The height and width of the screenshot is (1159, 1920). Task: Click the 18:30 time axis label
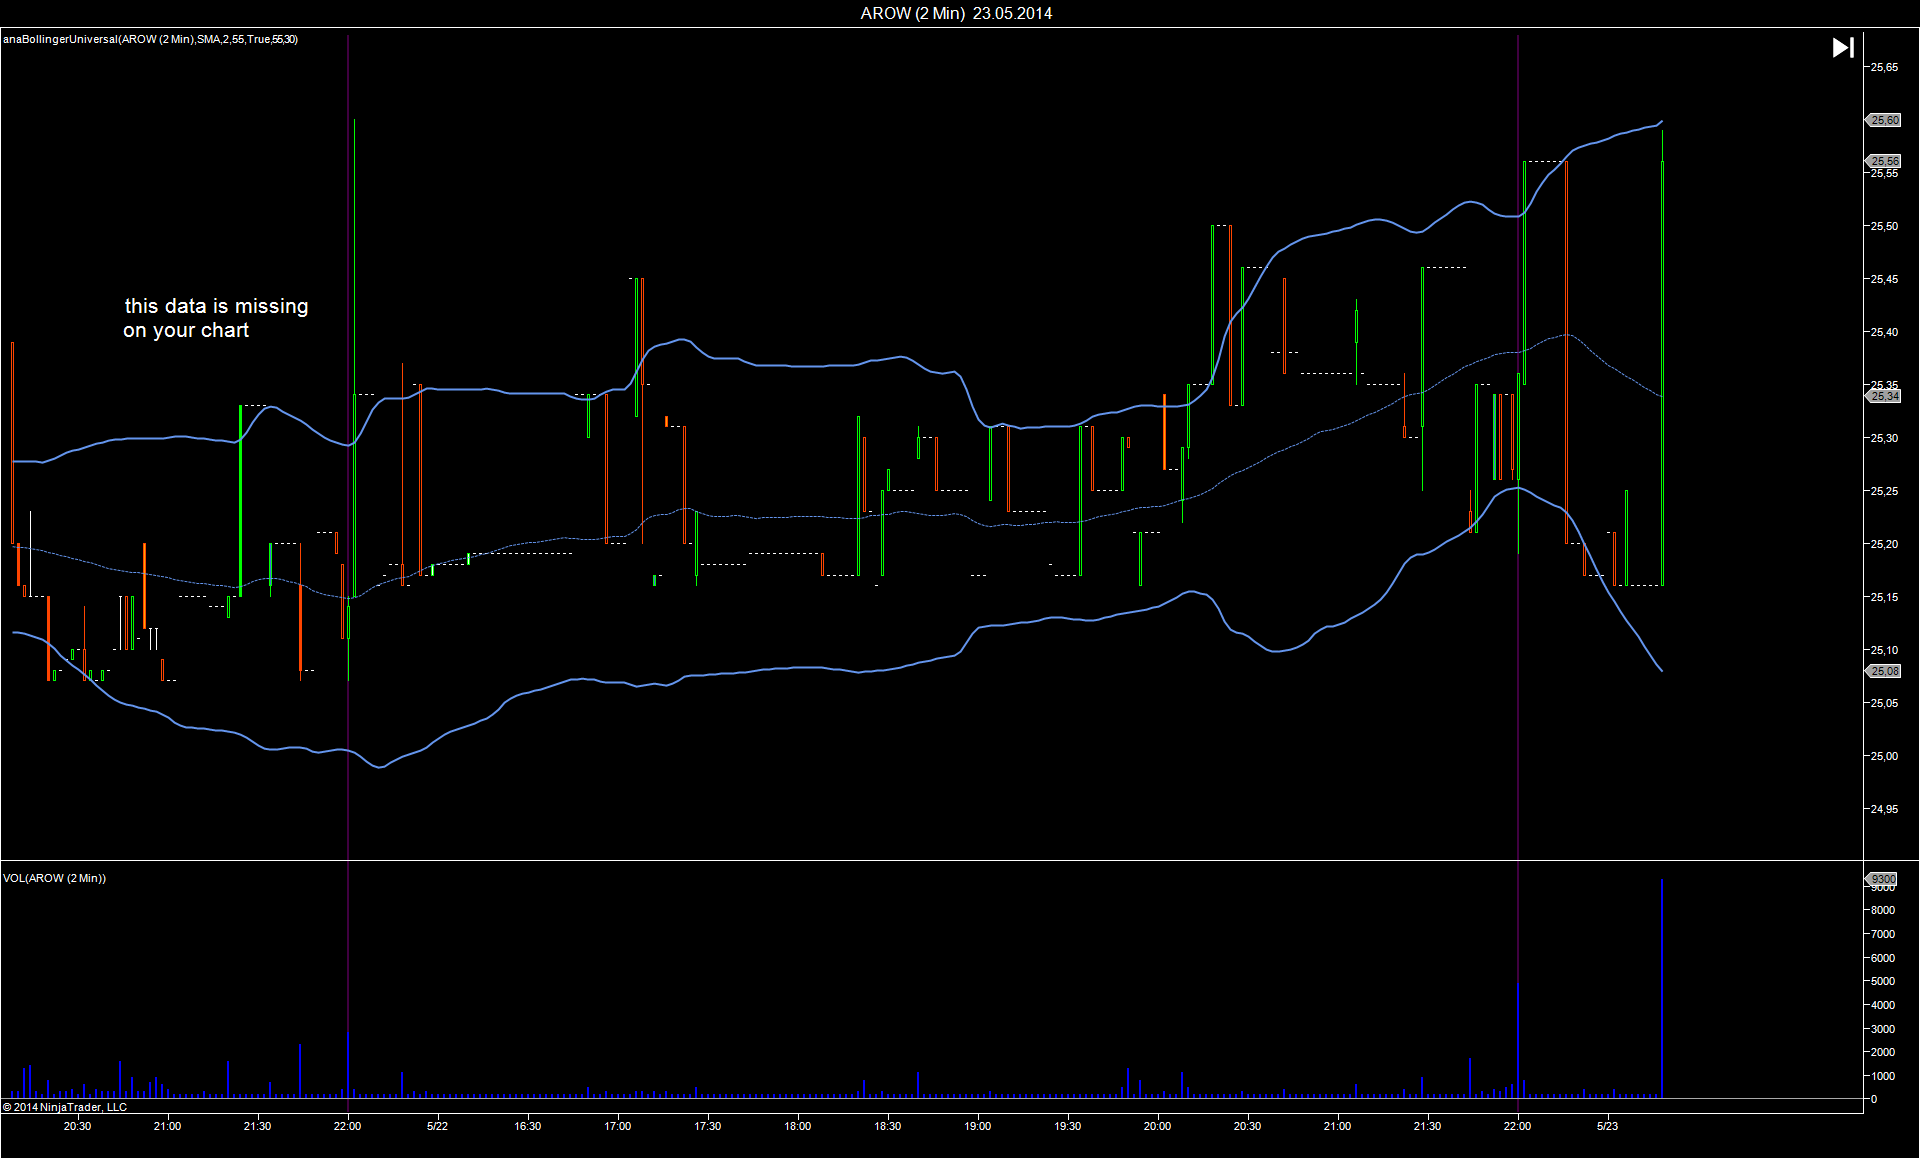pos(887,1126)
